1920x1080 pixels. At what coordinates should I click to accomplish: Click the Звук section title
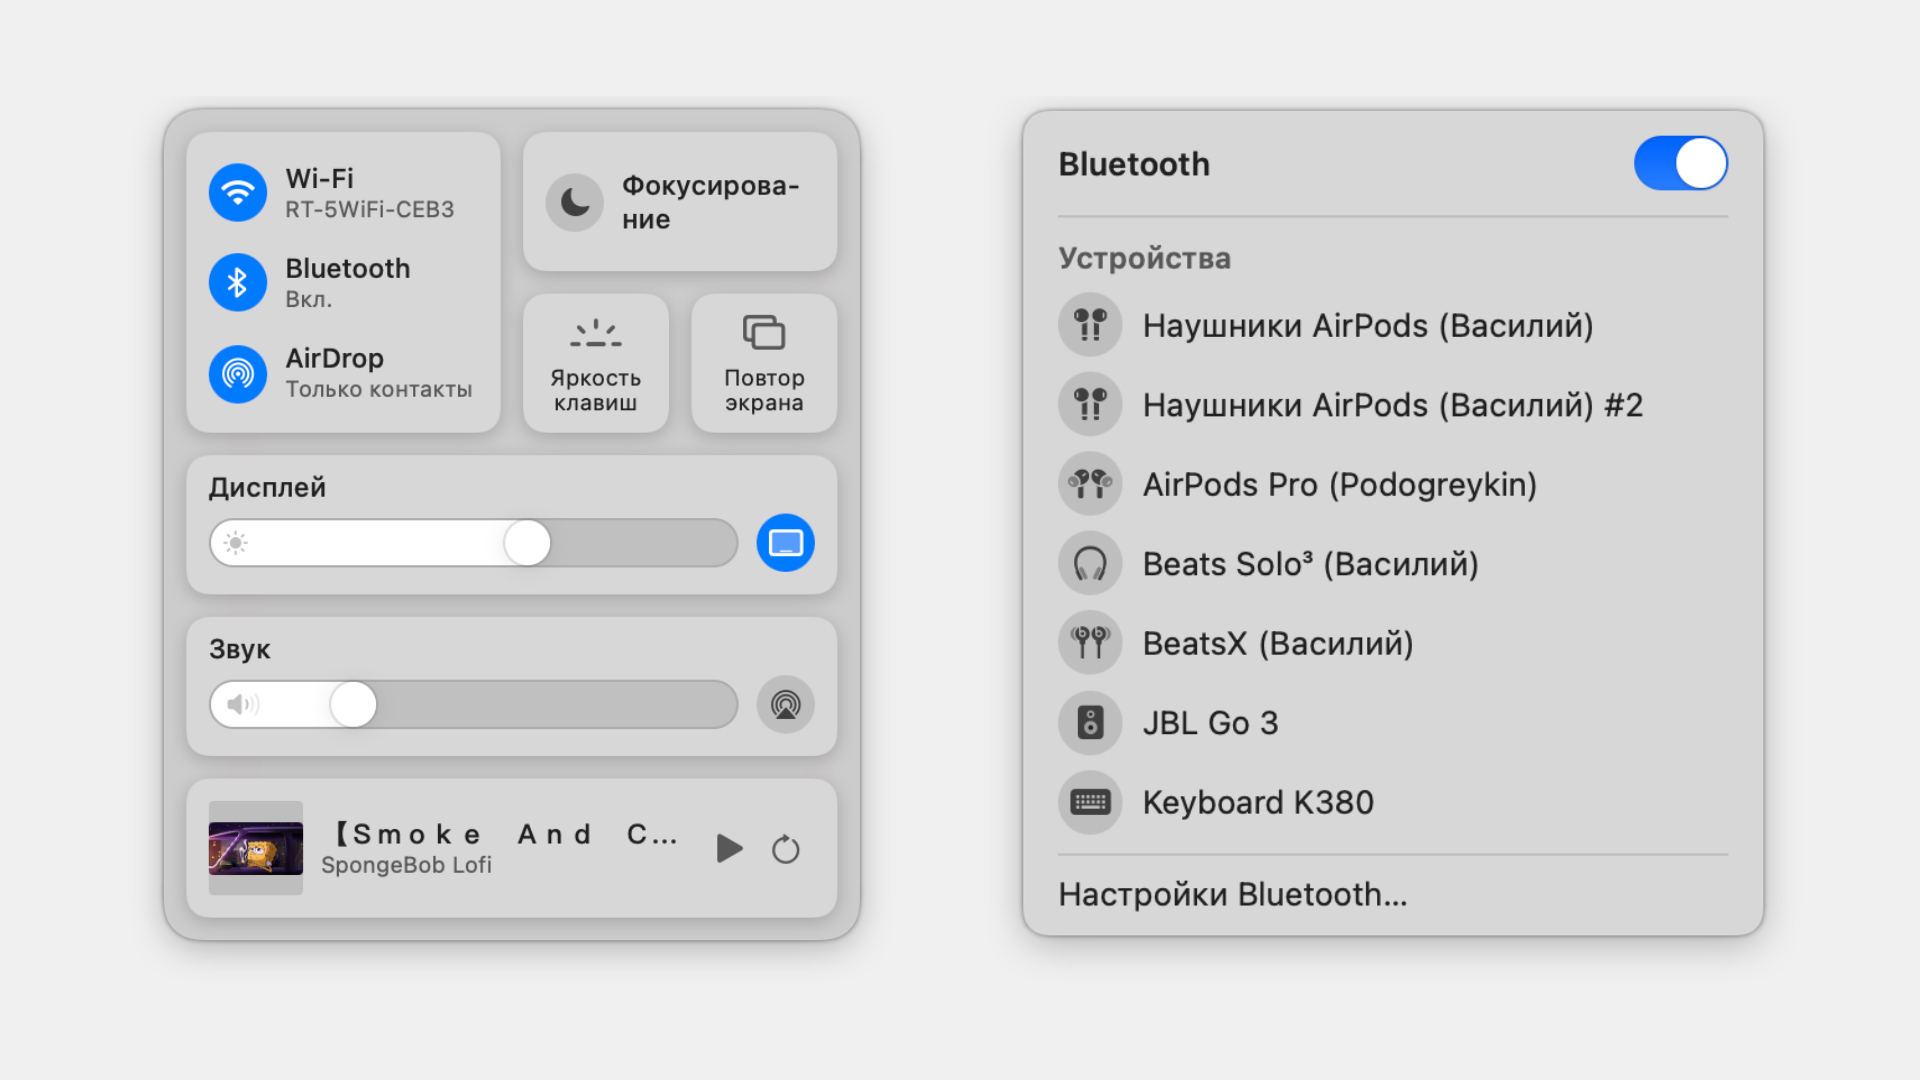click(240, 649)
